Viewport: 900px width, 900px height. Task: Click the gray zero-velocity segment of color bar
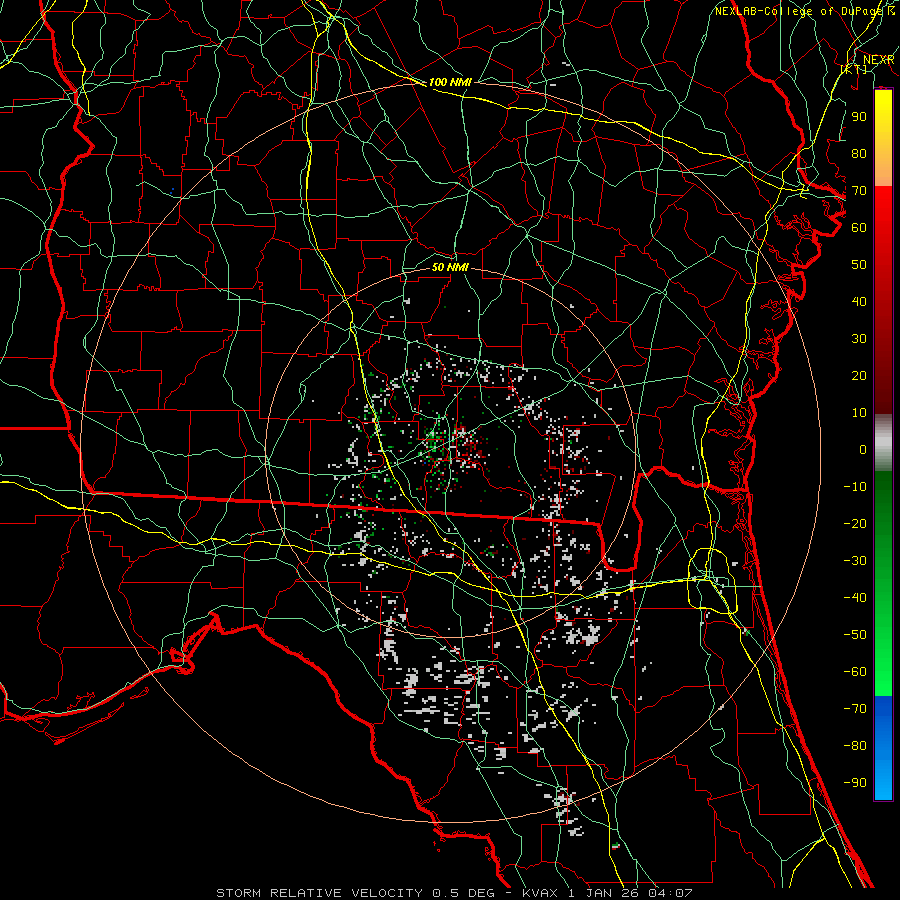[883, 443]
